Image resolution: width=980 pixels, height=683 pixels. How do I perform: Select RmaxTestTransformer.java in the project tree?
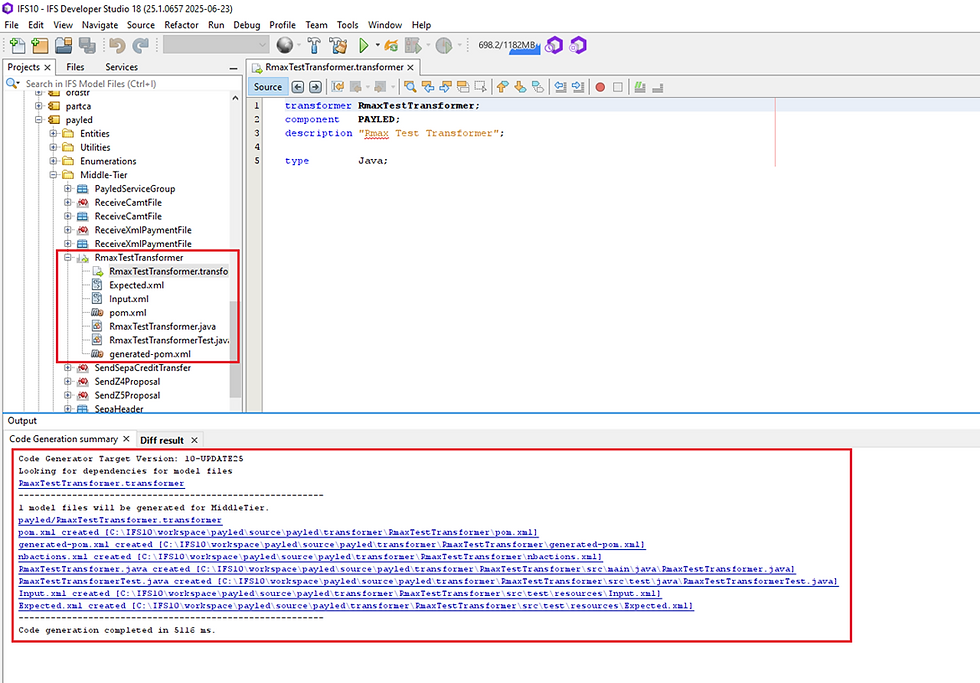(x=162, y=326)
